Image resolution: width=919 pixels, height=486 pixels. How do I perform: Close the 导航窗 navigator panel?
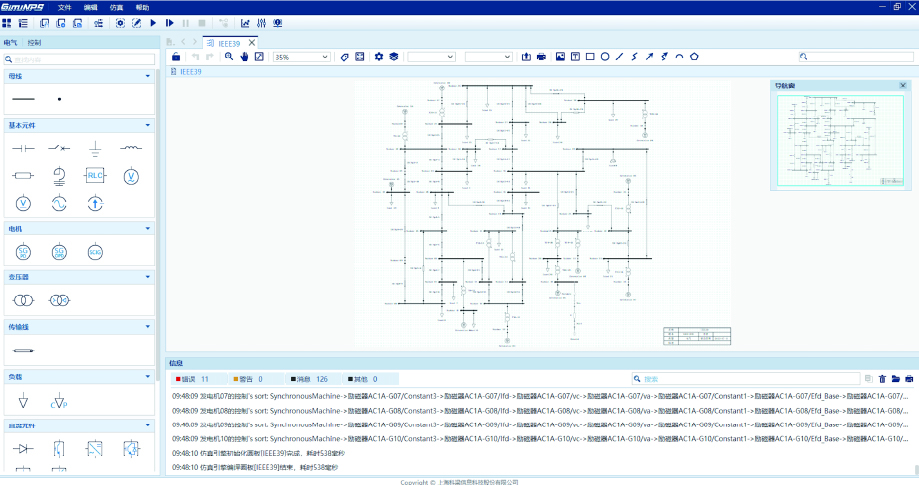pos(902,86)
